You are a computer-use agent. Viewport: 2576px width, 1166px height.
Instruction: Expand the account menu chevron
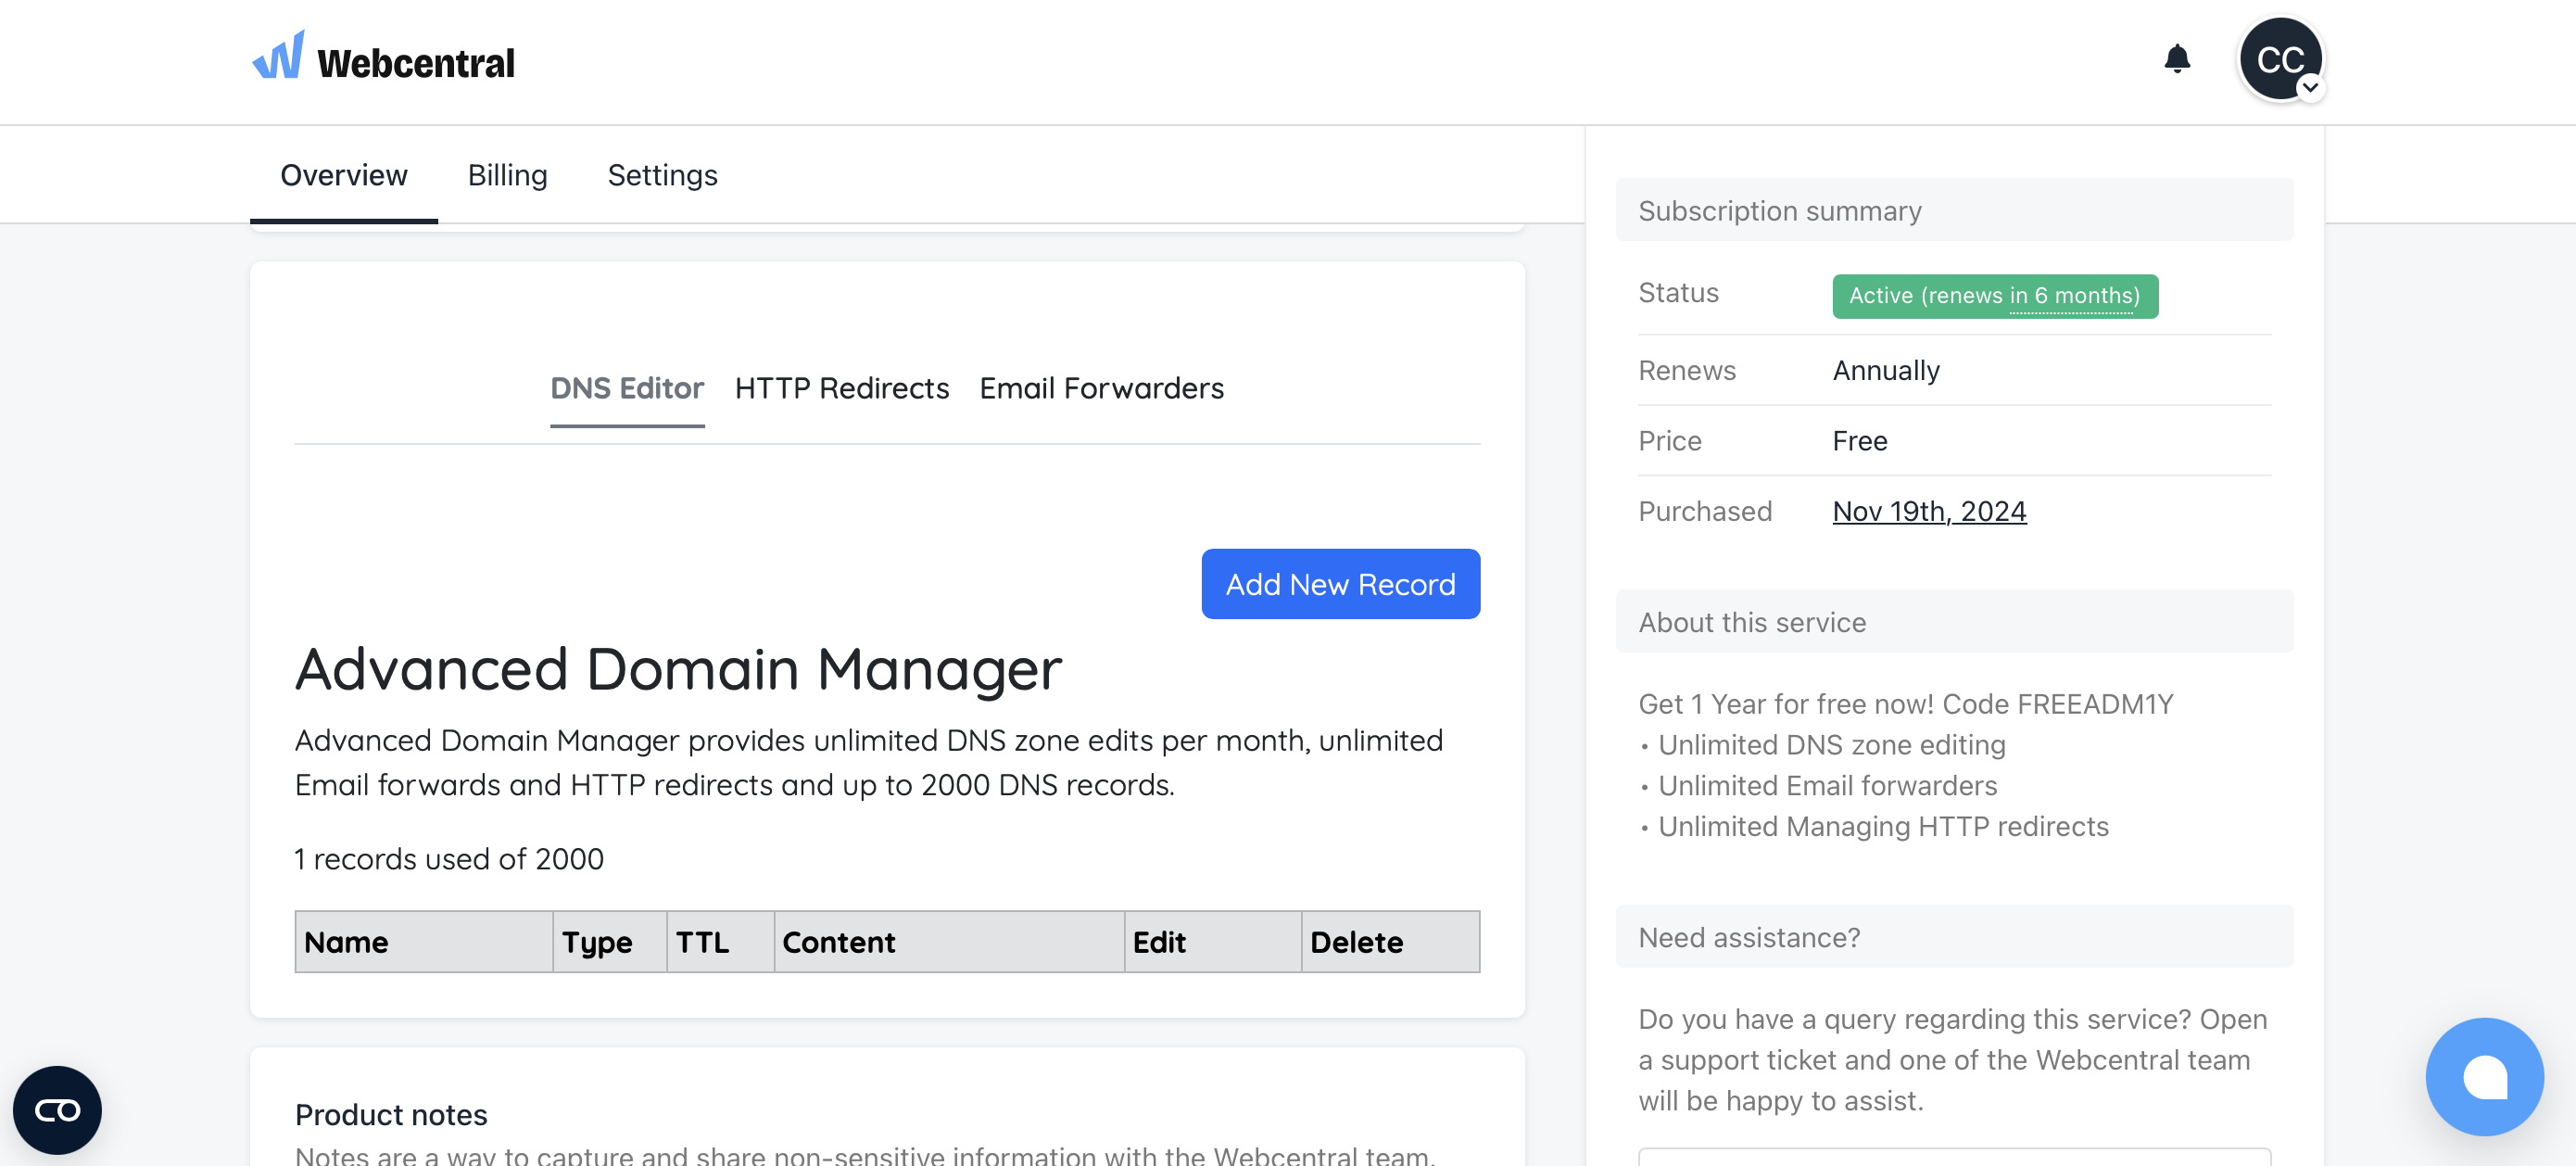tap(2310, 87)
